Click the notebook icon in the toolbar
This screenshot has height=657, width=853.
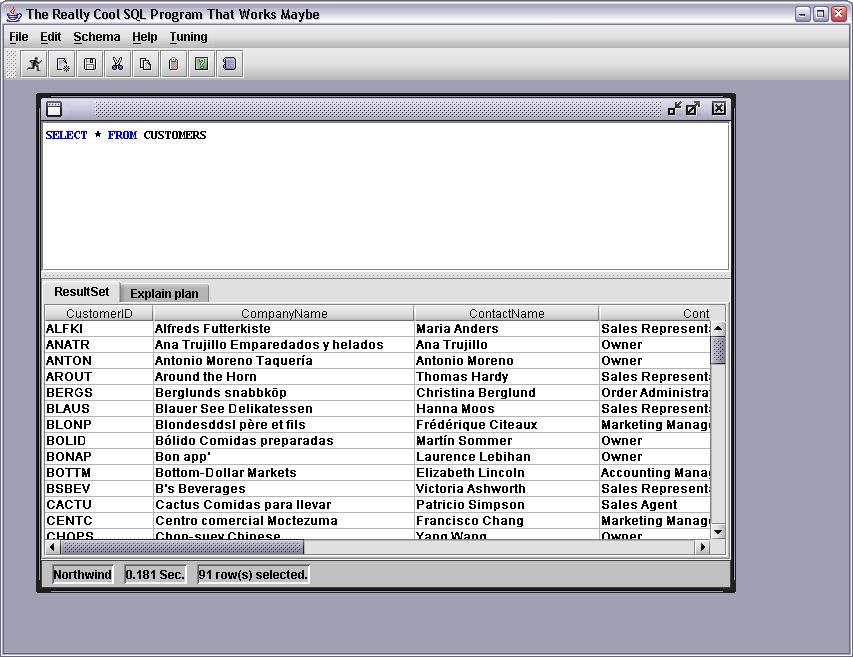click(229, 64)
